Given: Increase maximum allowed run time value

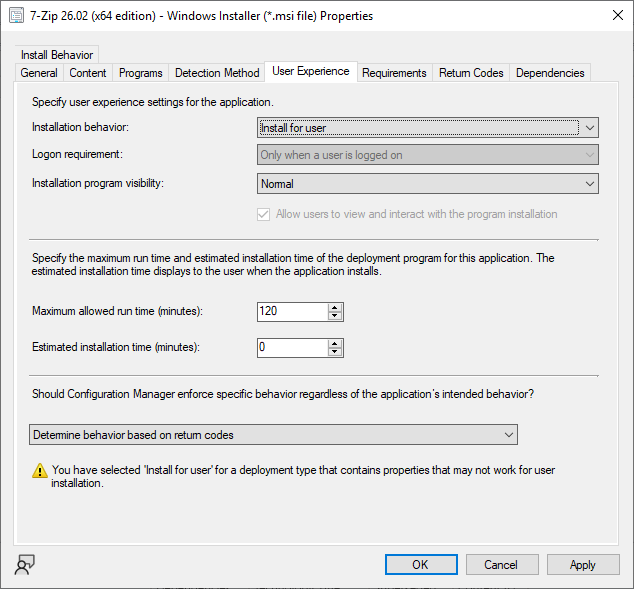Looking at the screenshot, I should 335,308.
